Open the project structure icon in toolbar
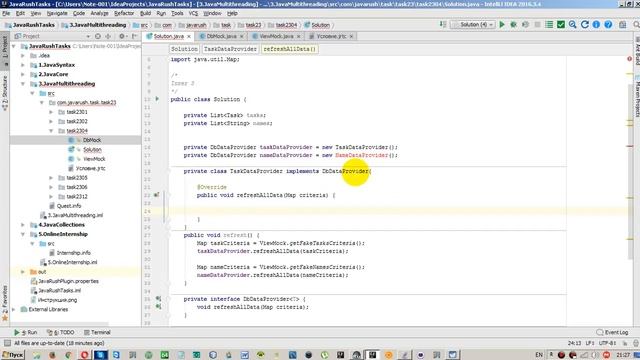The height and width of the screenshot is (360, 640). tap(622, 25)
